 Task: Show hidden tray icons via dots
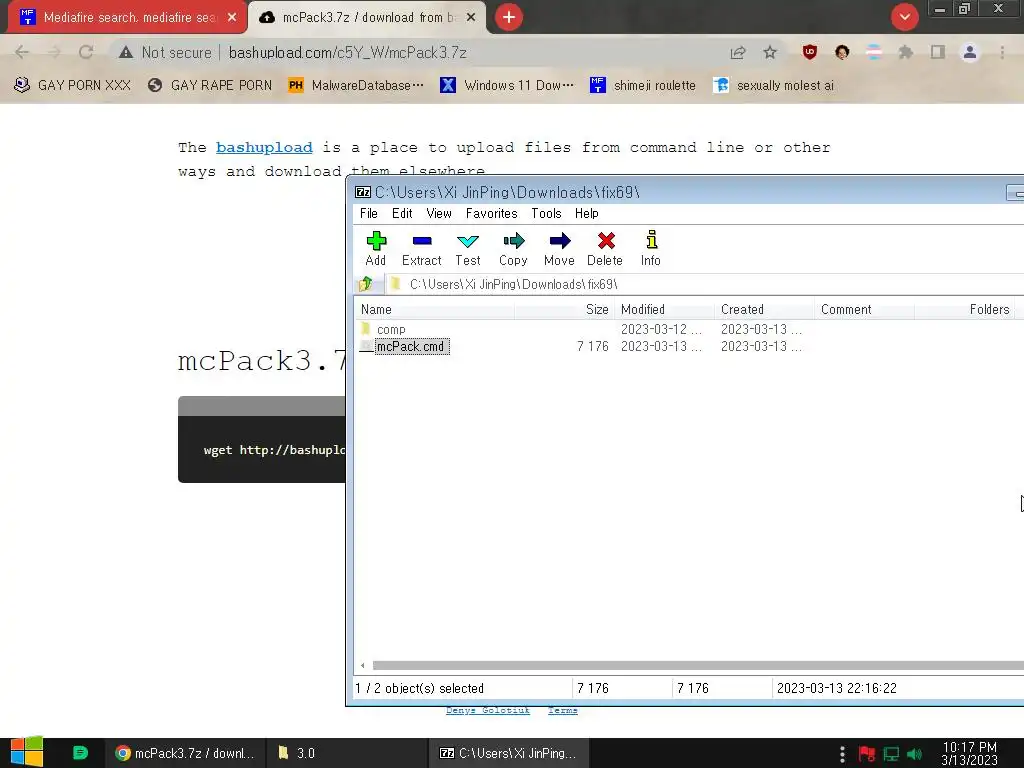click(x=842, y=754)
